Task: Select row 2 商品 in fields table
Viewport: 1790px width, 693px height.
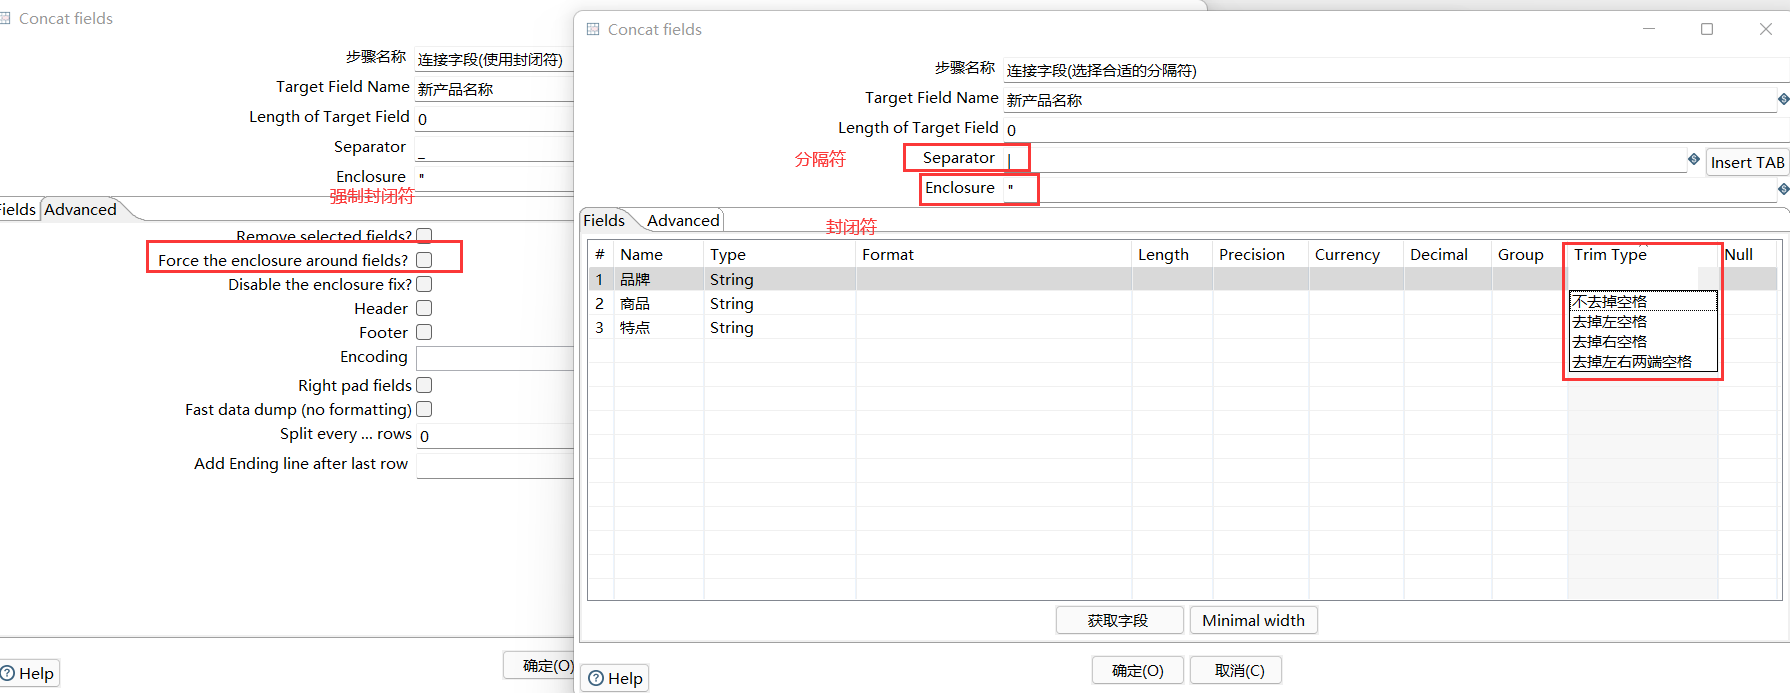Action: click(x=635, y=303)
